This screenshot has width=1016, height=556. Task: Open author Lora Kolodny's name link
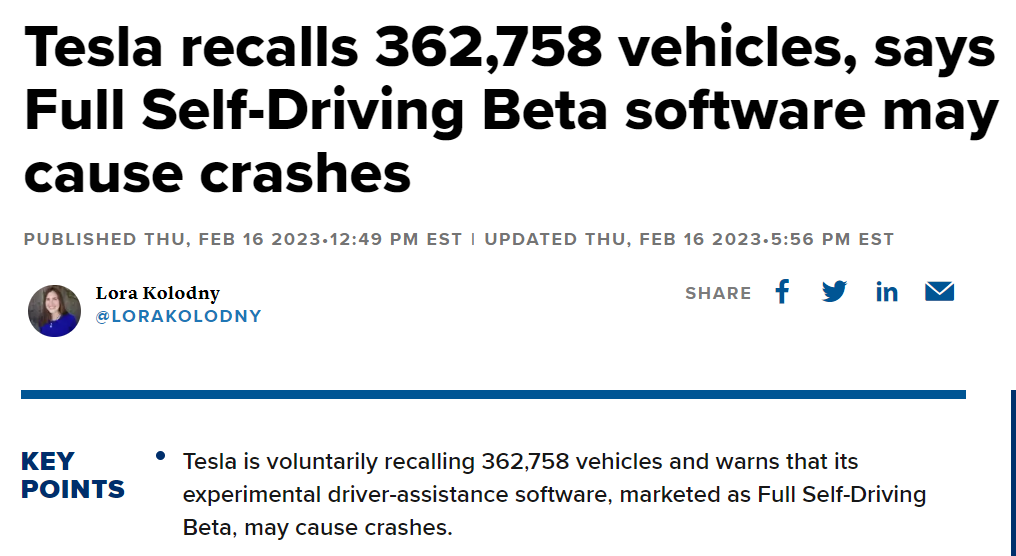157,293
